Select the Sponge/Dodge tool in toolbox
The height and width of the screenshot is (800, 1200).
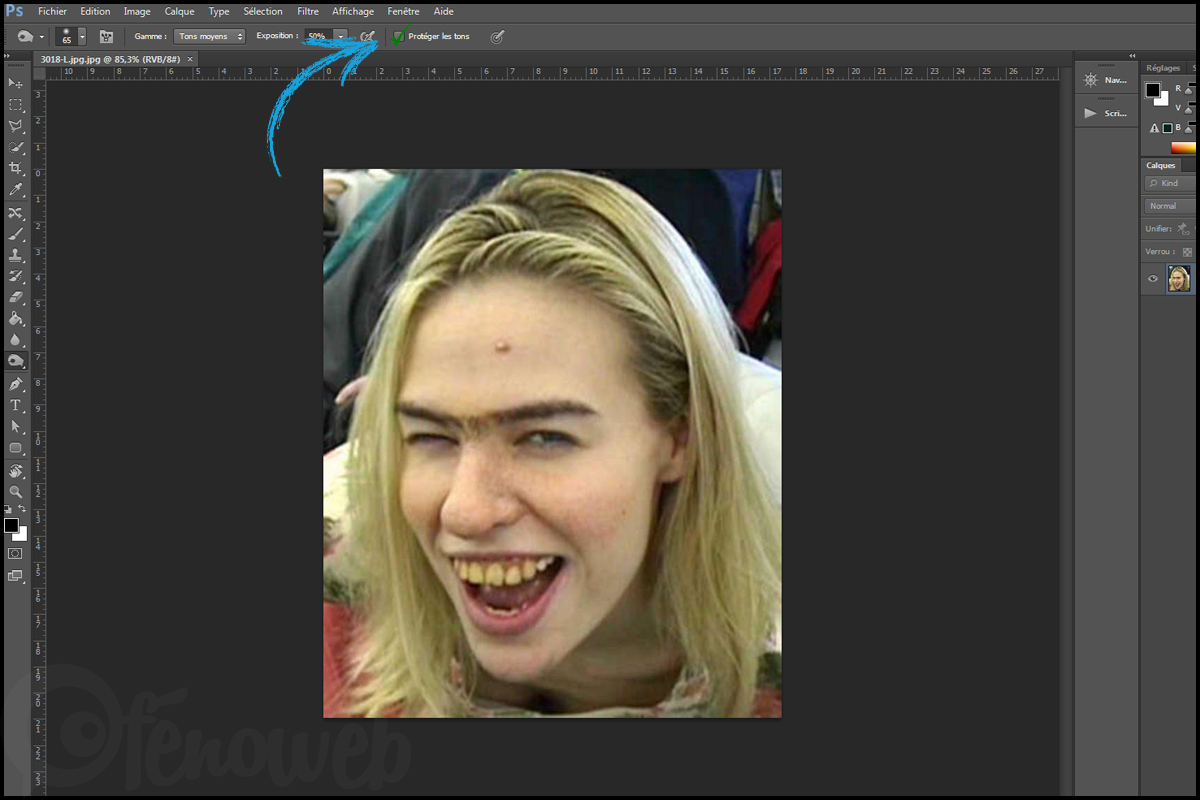click(15, 361)
